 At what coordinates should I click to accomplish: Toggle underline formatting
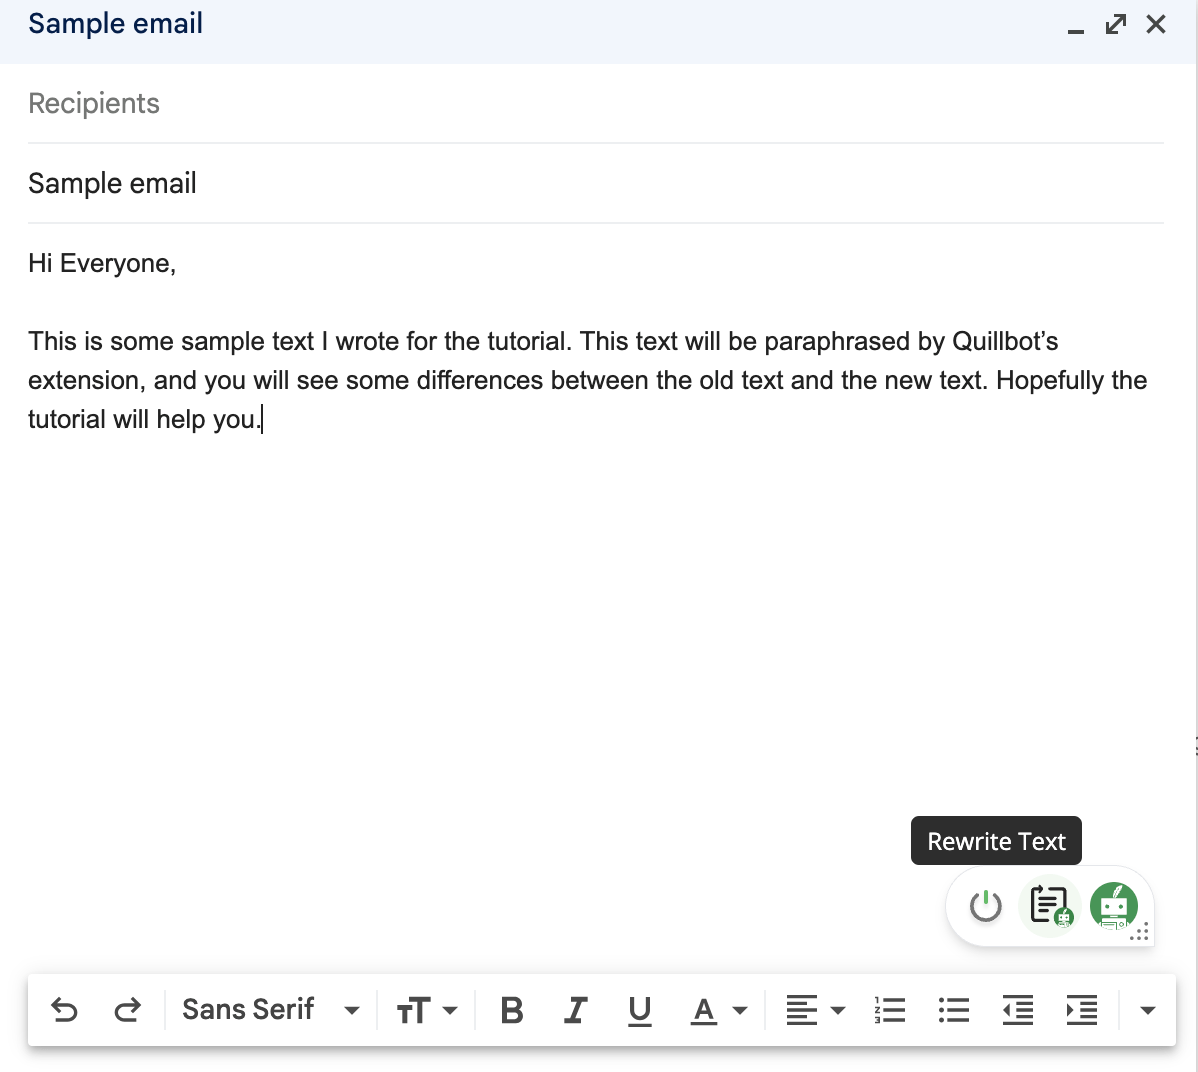point(639,1010)
